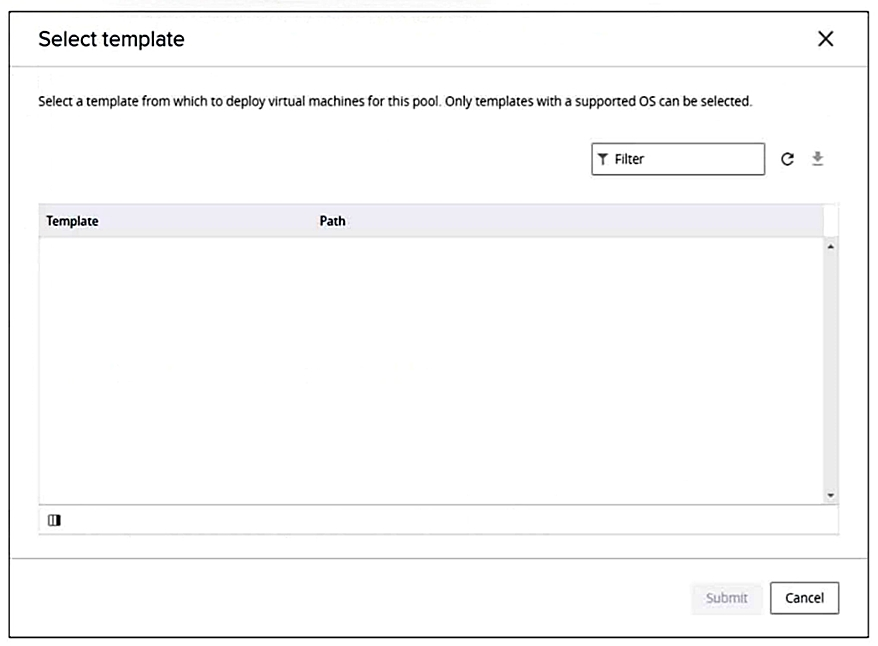Click the download/export icon beside refresh
878x646 pixels.
point(818,159)
